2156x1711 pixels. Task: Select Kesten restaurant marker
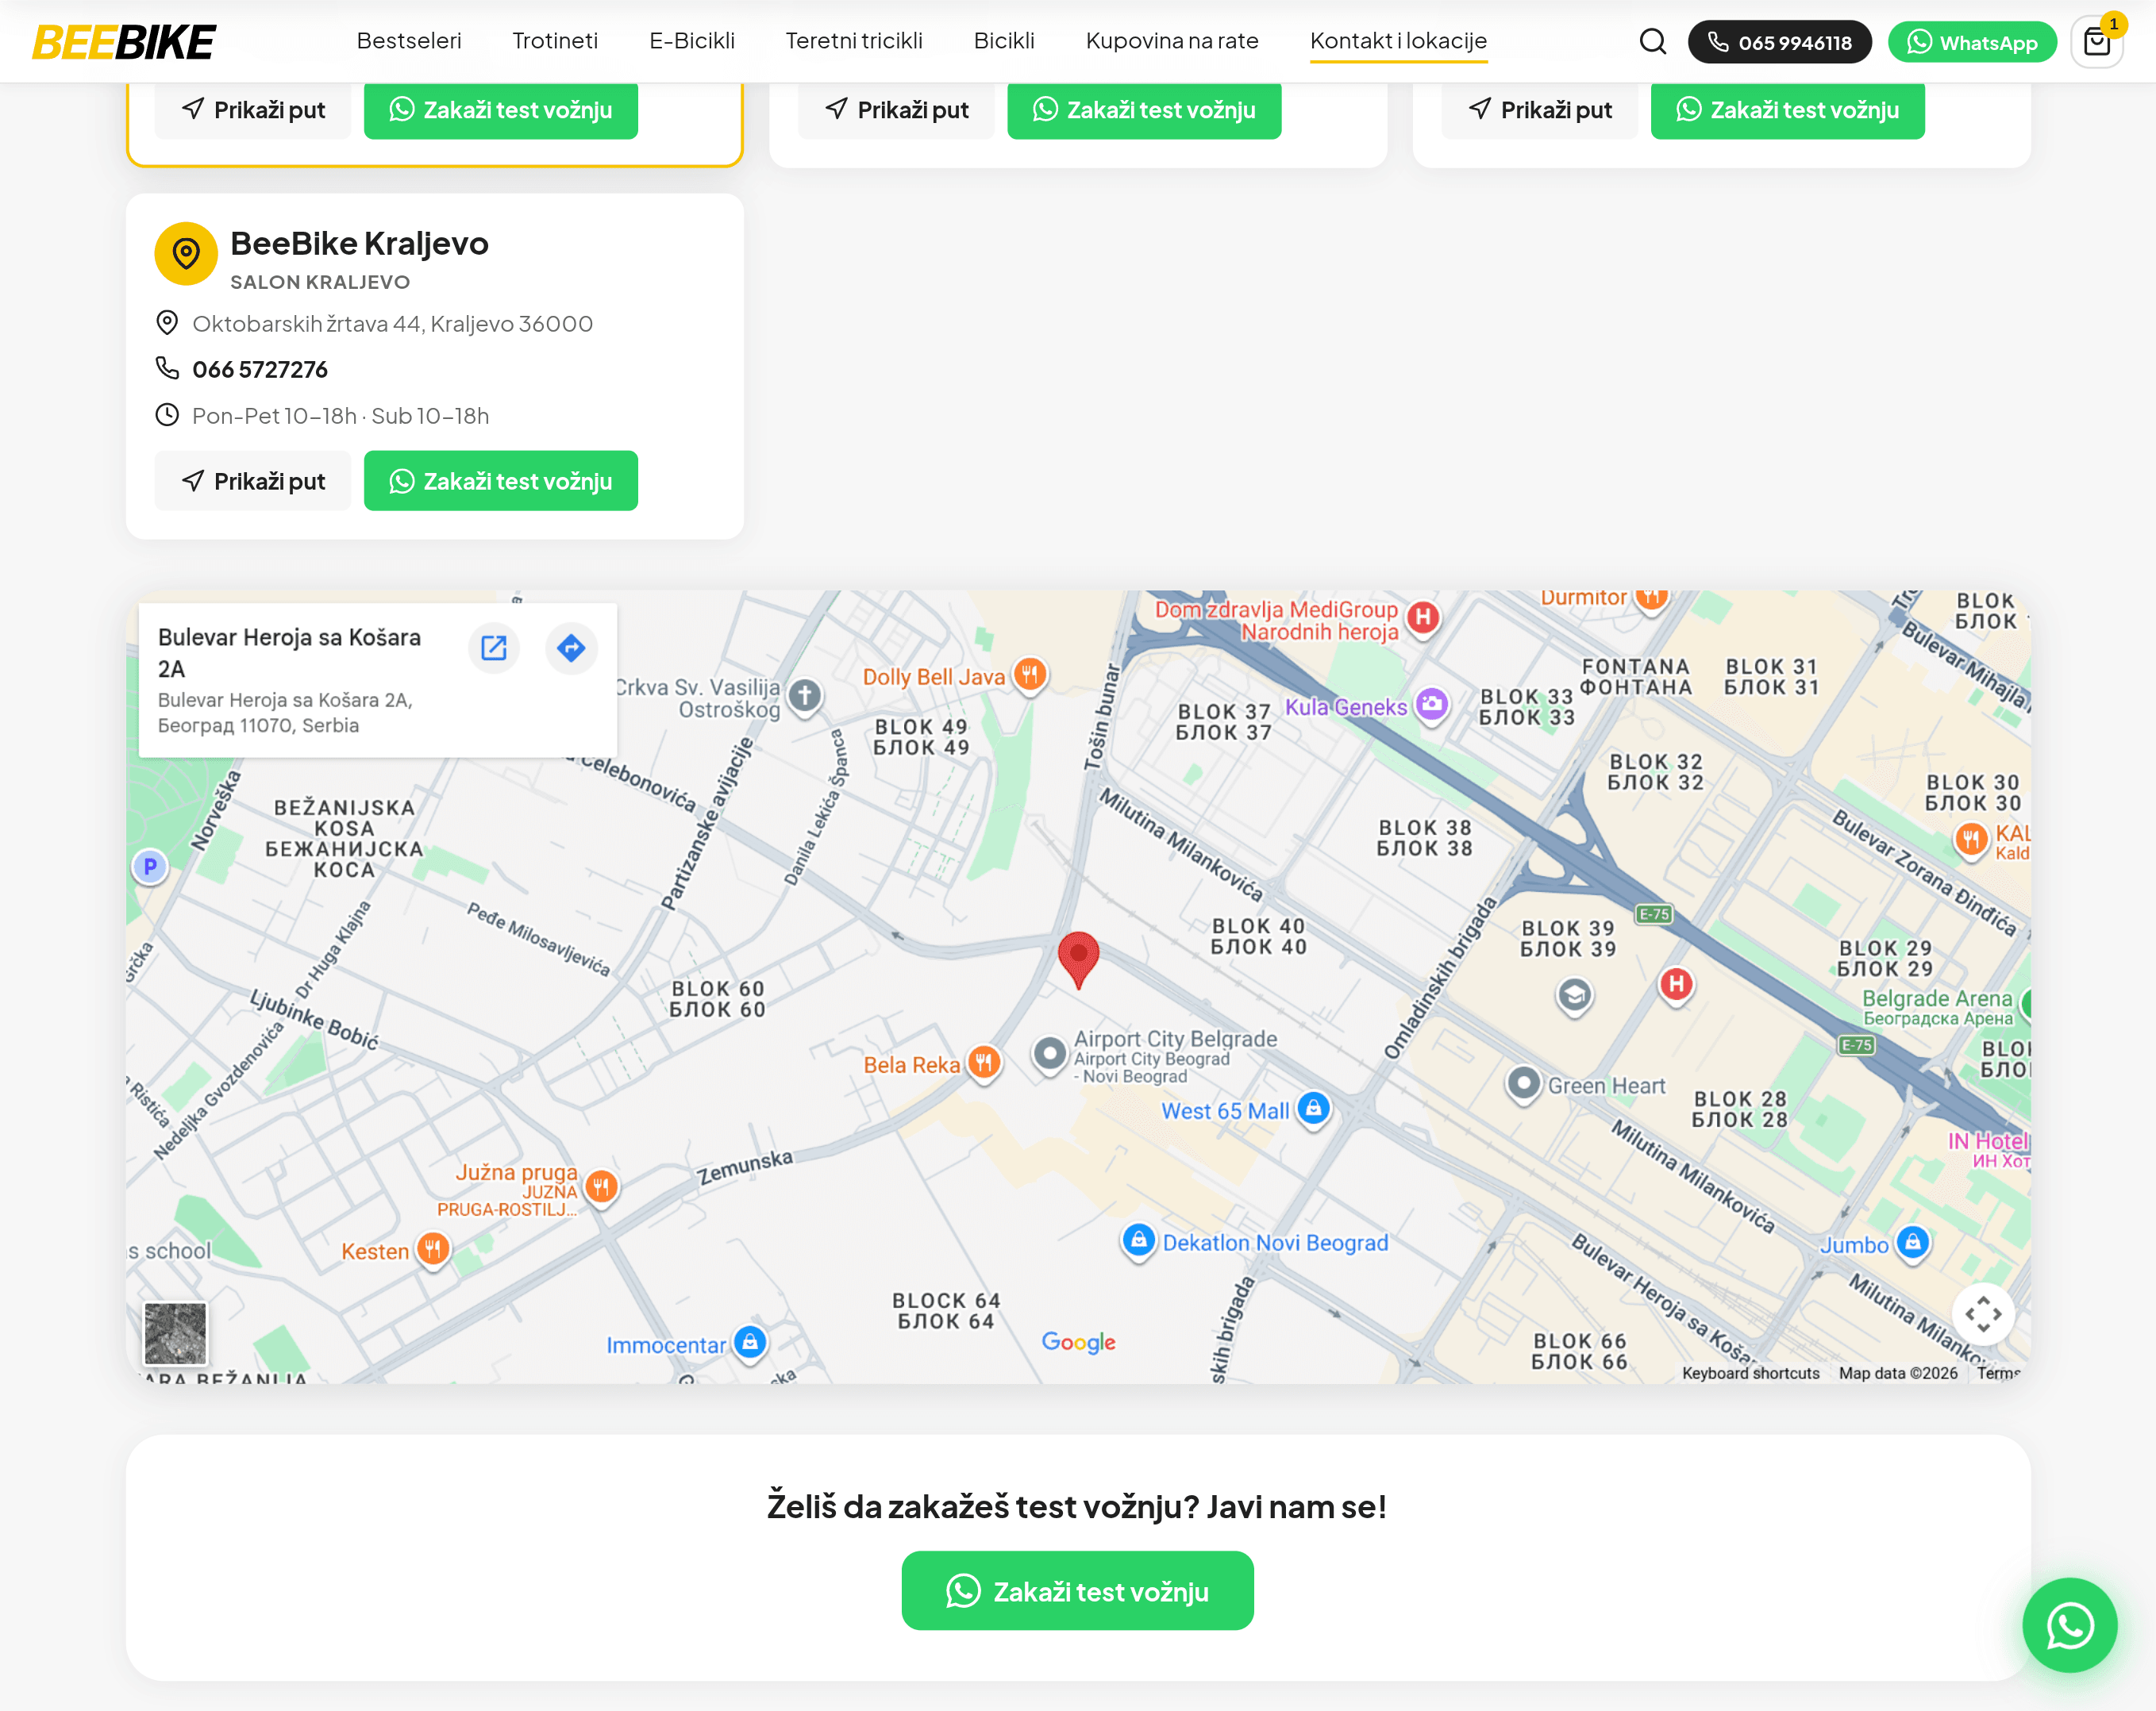(433, 1250)
